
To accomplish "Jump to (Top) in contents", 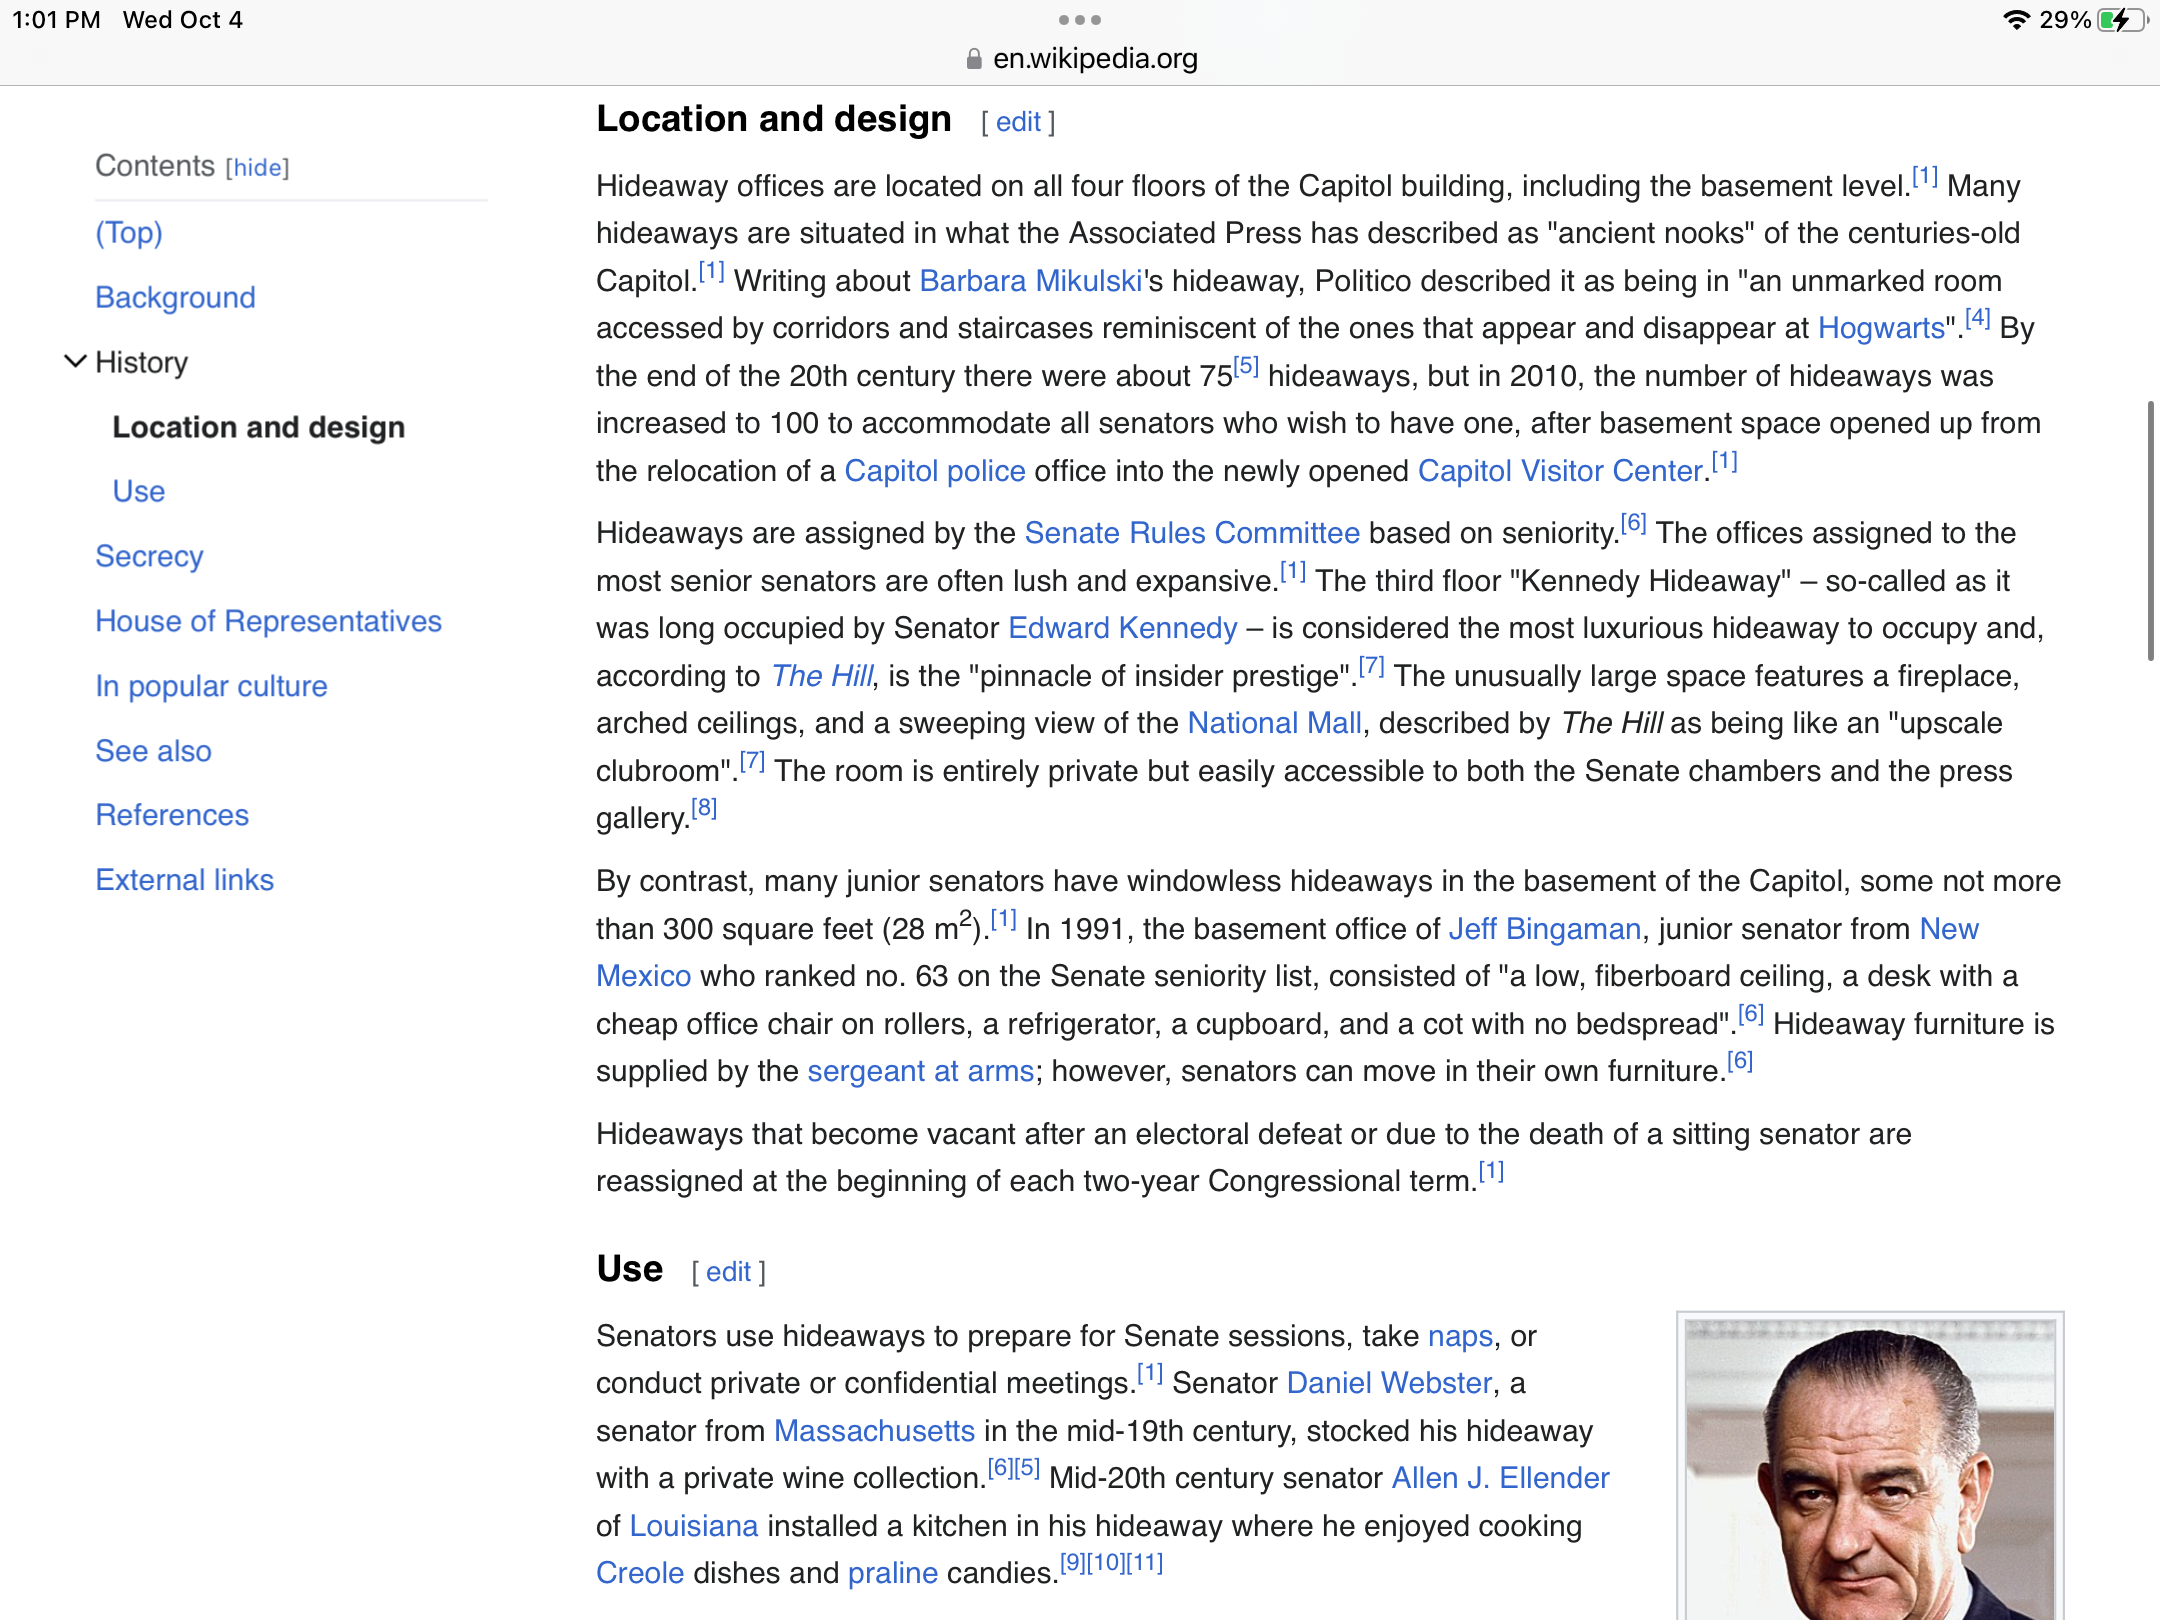I will point(129,232).
